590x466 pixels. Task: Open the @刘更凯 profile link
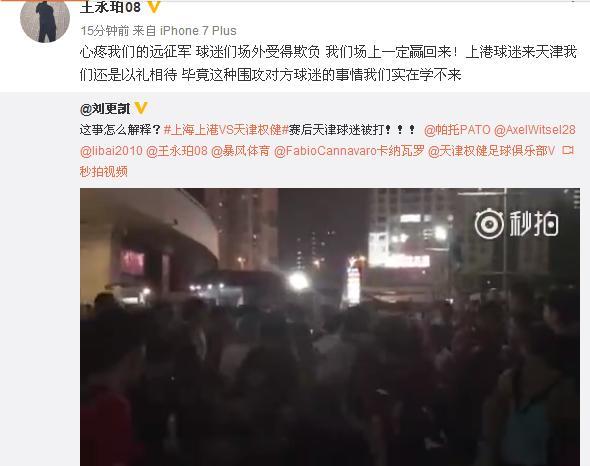click(x=105, y=109)
